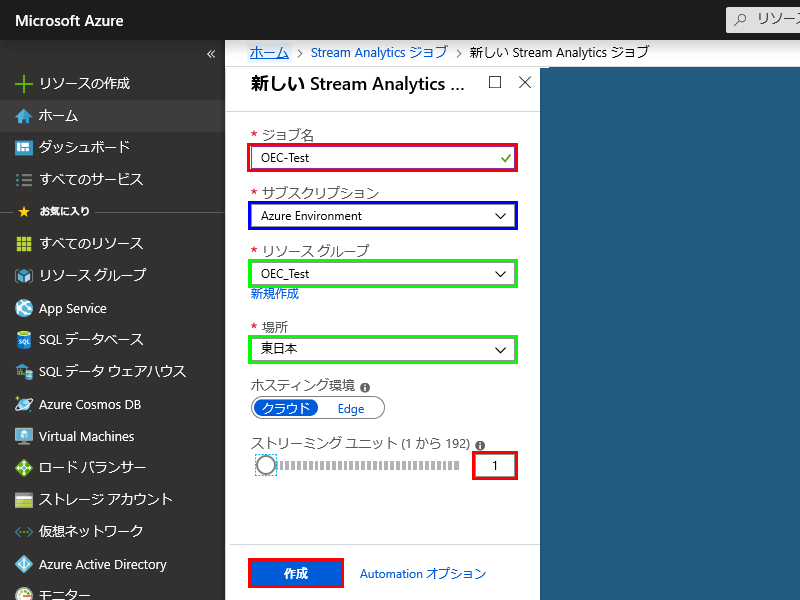
Task: Click the dashboard icon in the sidebar
Action: 23,147
